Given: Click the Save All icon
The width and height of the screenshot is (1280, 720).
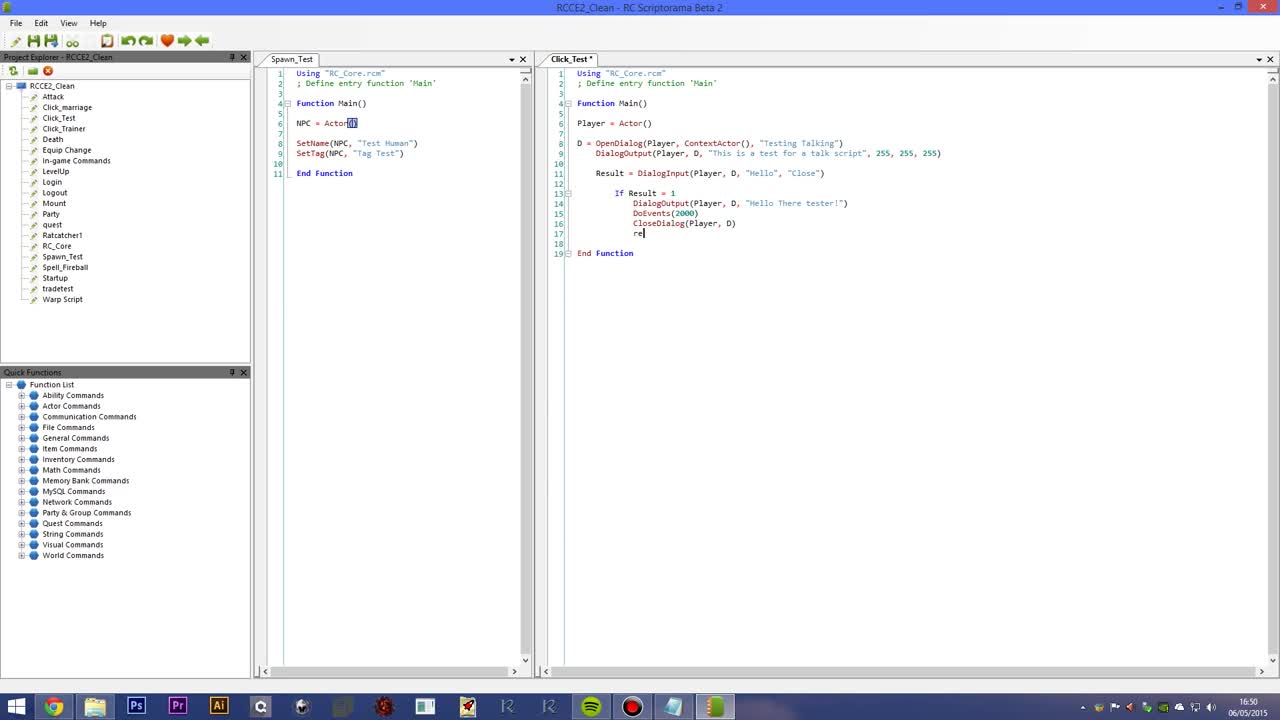Looking at the screenshot, I should click(x=48, y=40).
